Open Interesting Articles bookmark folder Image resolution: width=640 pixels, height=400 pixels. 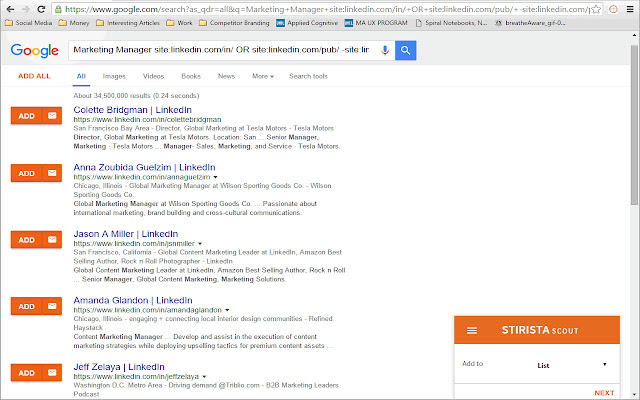[x=128, y=23]
